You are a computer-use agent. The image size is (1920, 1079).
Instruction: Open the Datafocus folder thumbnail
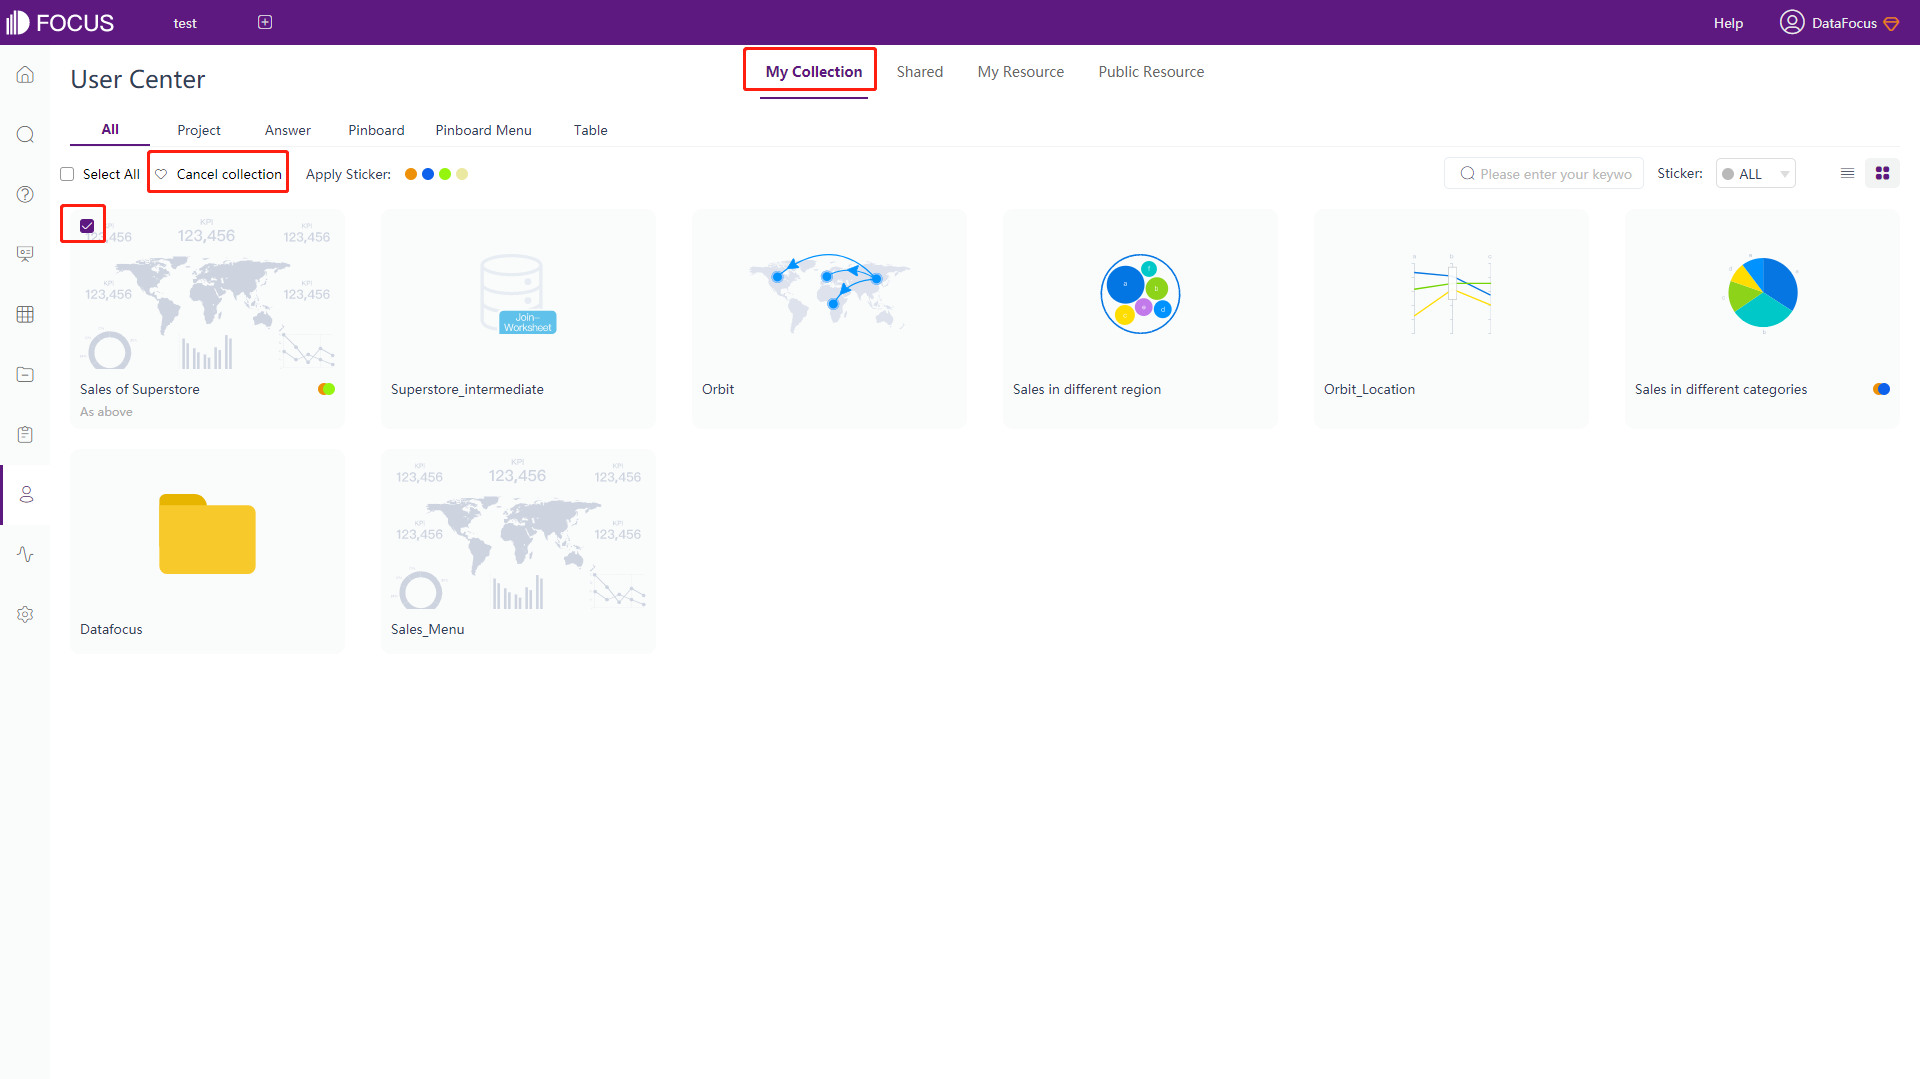pos(207,533)
